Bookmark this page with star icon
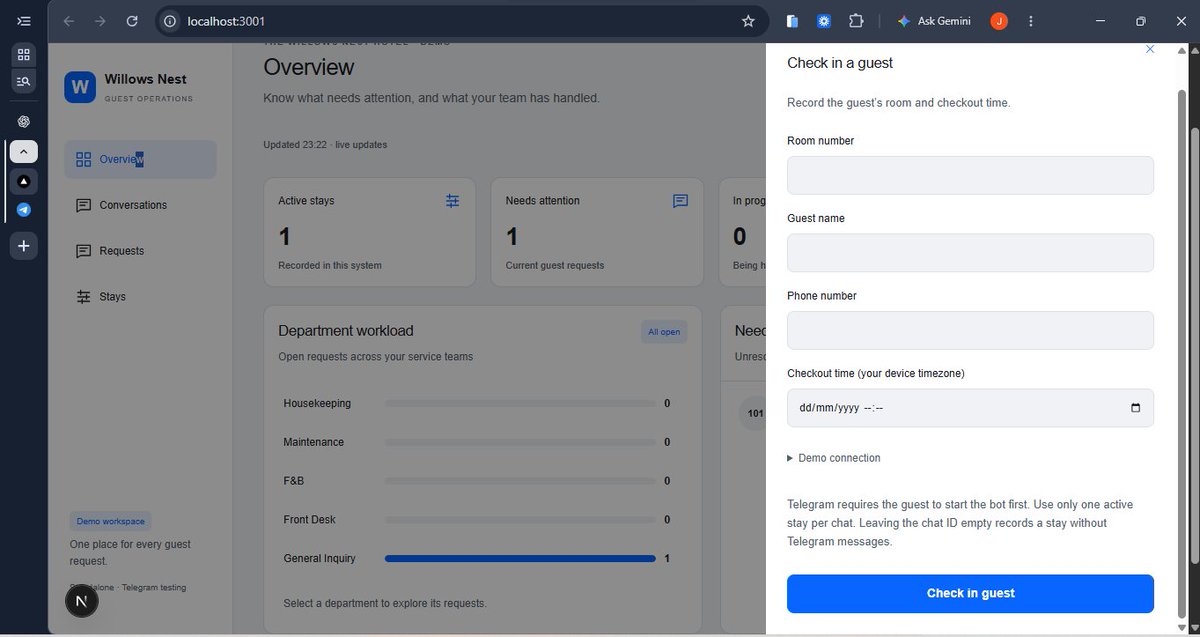1200x637 pixels. 748,21
